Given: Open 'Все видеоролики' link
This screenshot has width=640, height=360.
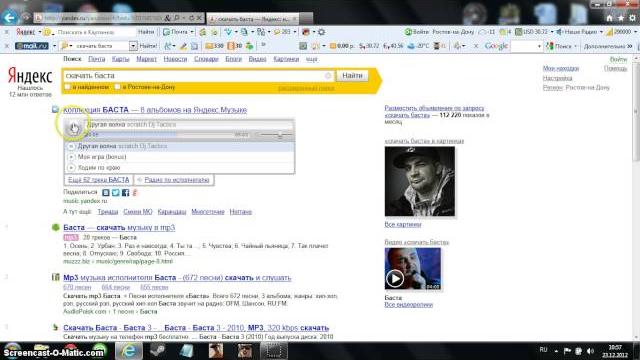Looking at the screenshot, I should click(x=409, y=304).
